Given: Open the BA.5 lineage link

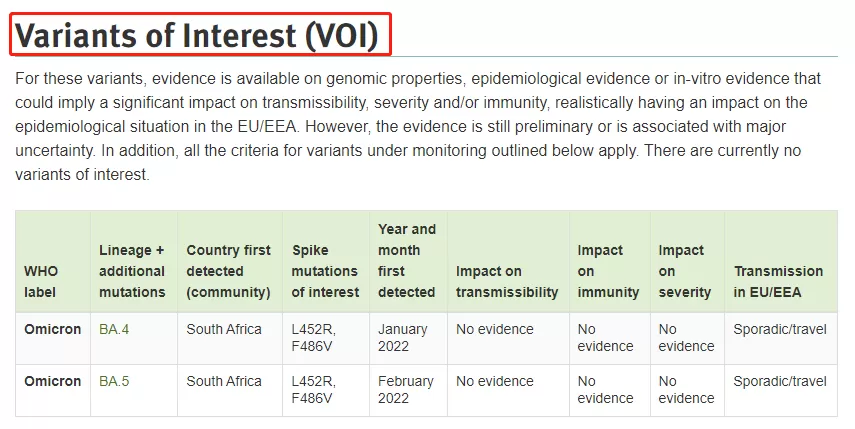Looking at the screenshot, I should click(x=114, y=381).
